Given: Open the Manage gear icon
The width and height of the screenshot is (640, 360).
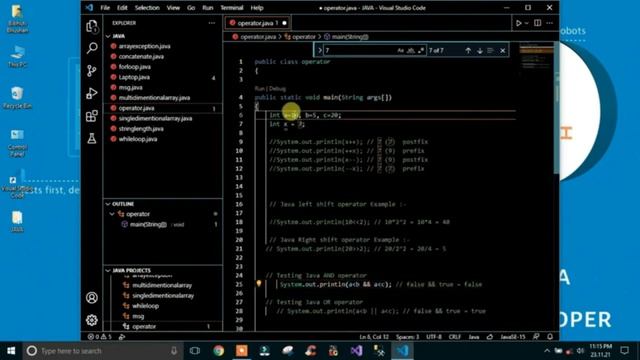Looking at the screenshot, I should [x=92, y=320].
